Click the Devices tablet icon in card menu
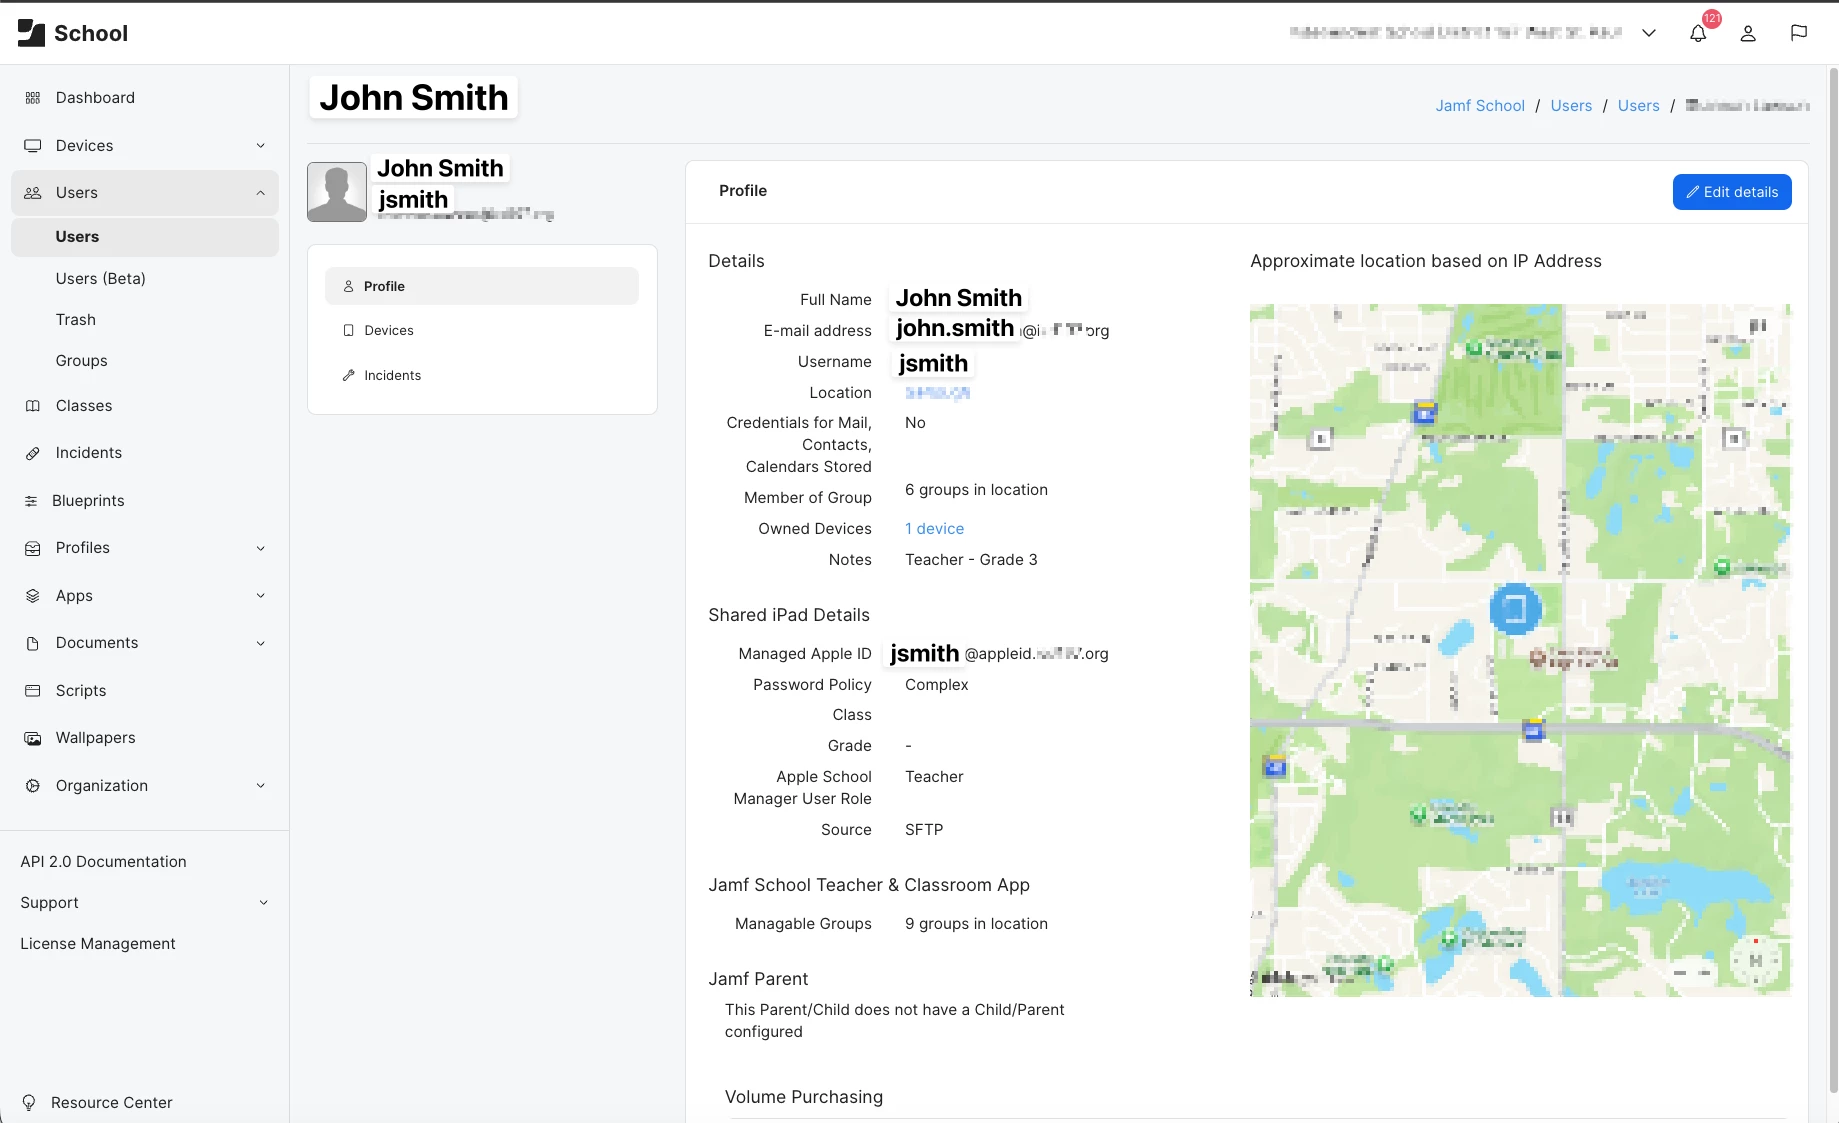Screen dimensions: 1839x1123 349,330
